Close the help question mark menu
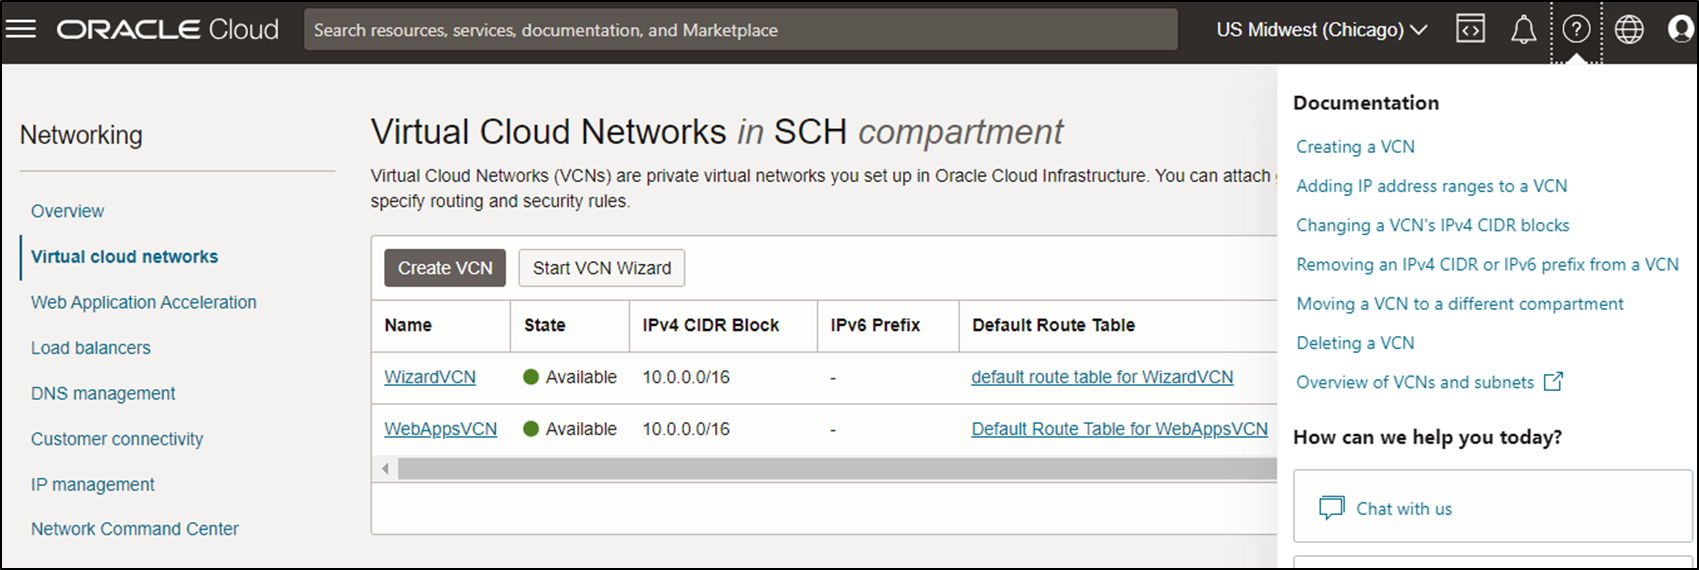Image resolution: width=1699 pixels, height=570 pixels. point(1576,30)
